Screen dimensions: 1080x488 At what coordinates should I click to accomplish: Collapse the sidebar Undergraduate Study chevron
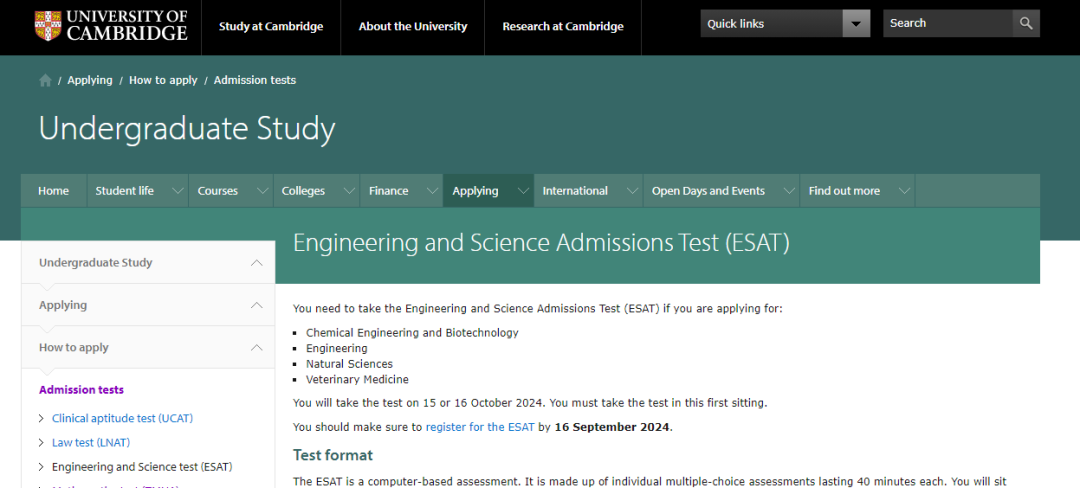pos(257,262)
